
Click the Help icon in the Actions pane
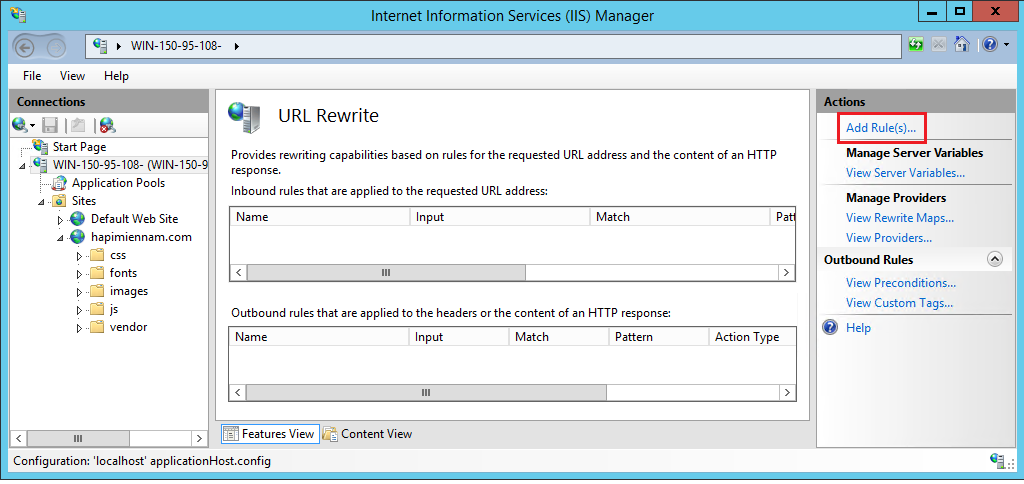pyautogui.click(x=830, y=327)
